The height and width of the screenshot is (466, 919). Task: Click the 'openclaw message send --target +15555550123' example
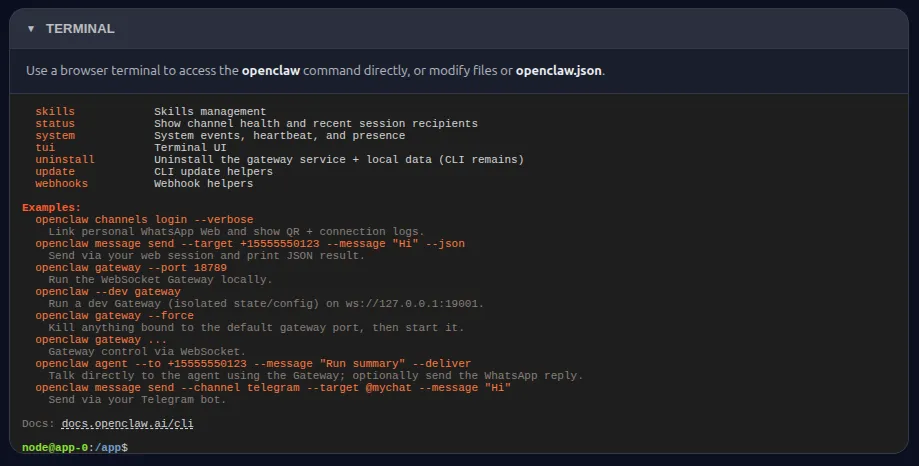pos(250,244)
